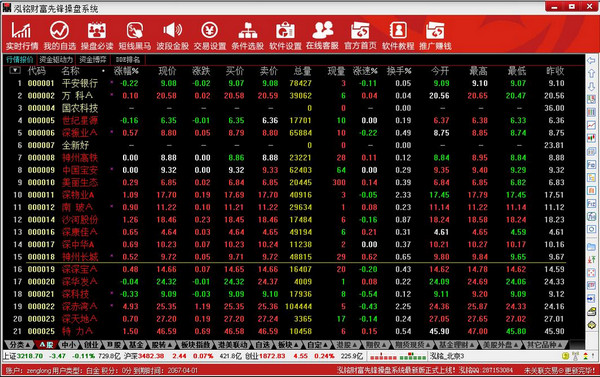Click the 创业 index value 1872.83
Screen dimensions: 600x377
click(272, 356)
